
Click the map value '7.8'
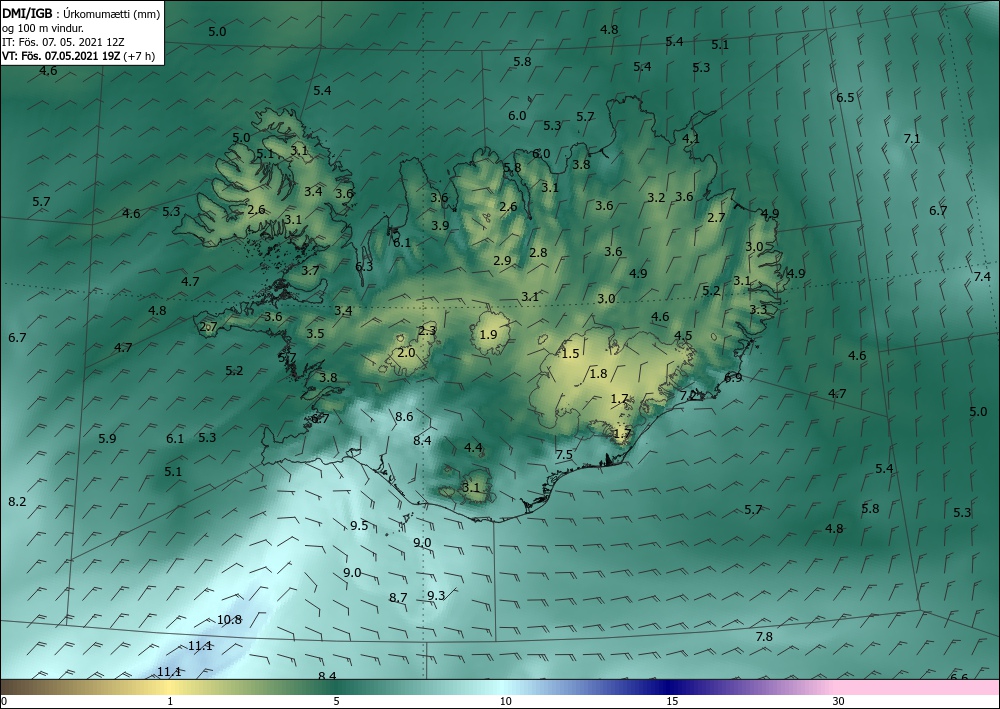(x=764, y=636)
